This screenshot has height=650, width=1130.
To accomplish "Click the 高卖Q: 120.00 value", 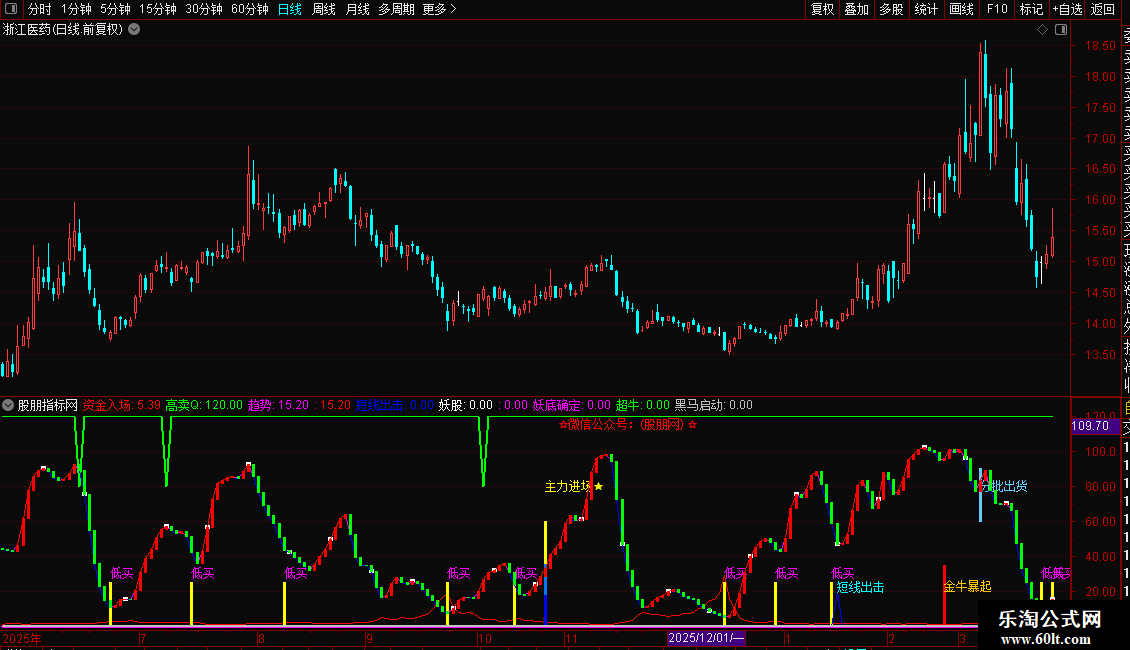I will 204,405.
